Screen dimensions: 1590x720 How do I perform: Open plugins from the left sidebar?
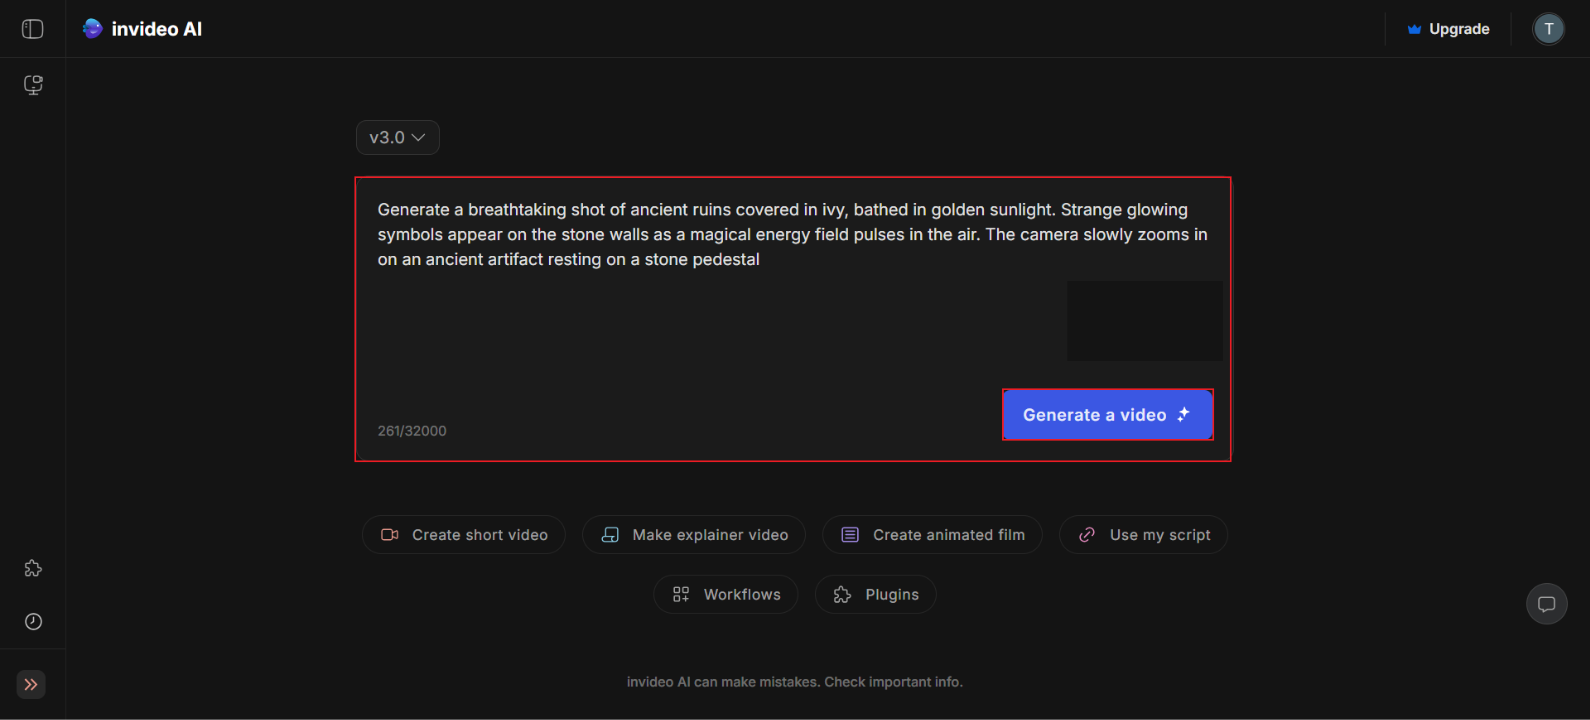[x=33, y=568]
